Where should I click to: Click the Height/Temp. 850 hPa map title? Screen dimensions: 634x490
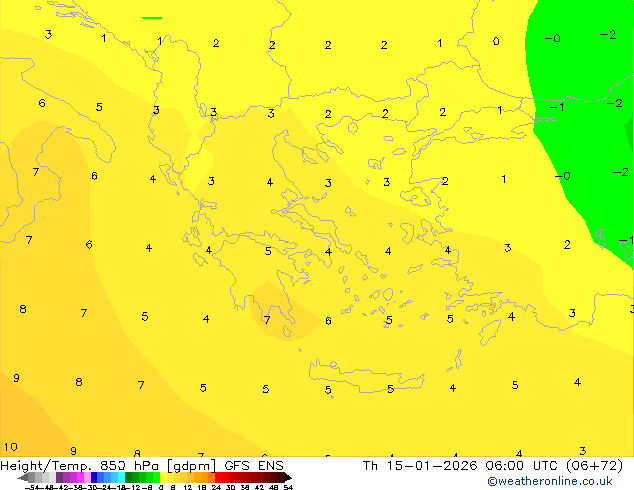[81, 466]
